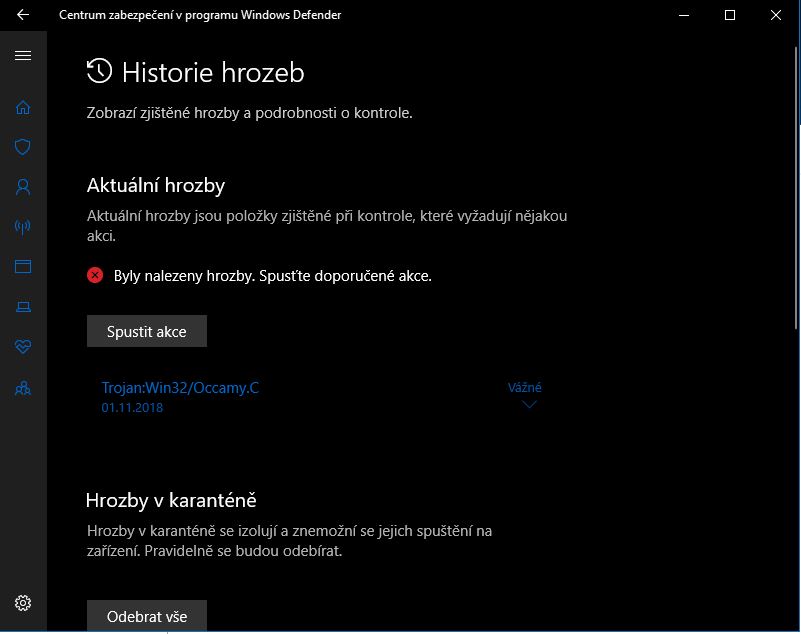Click the Aktuální hrozby heading
Screen dimensions: 801x634
tap(156, 185)
